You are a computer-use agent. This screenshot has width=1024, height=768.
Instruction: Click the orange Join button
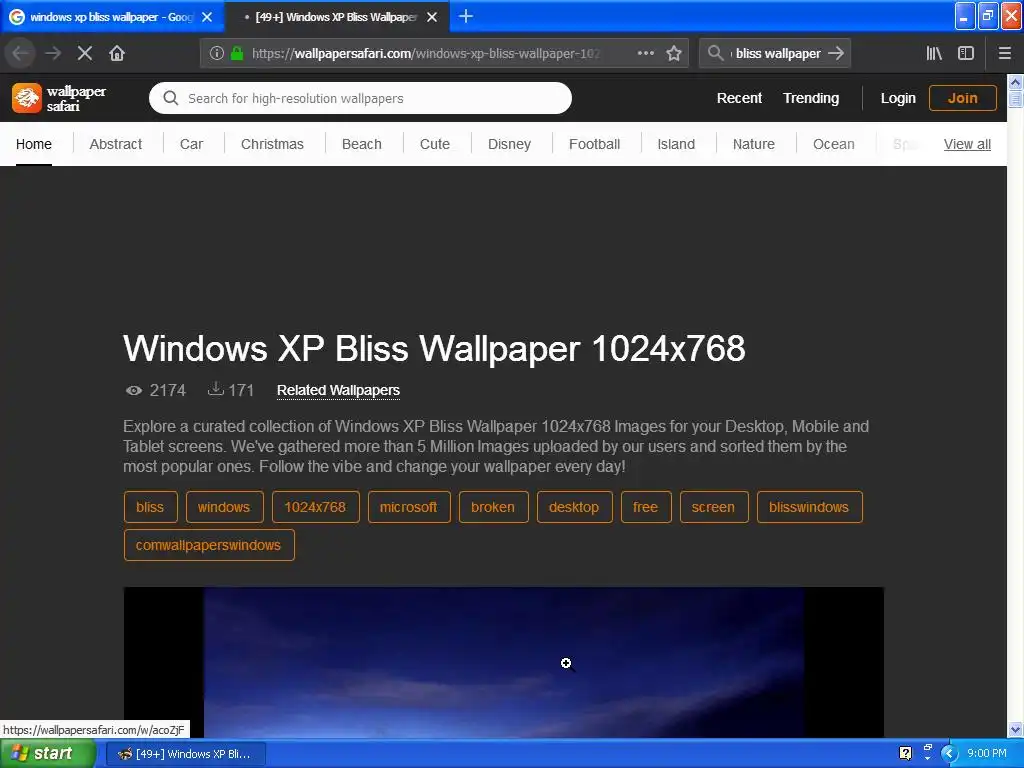[x=963, y=98]
